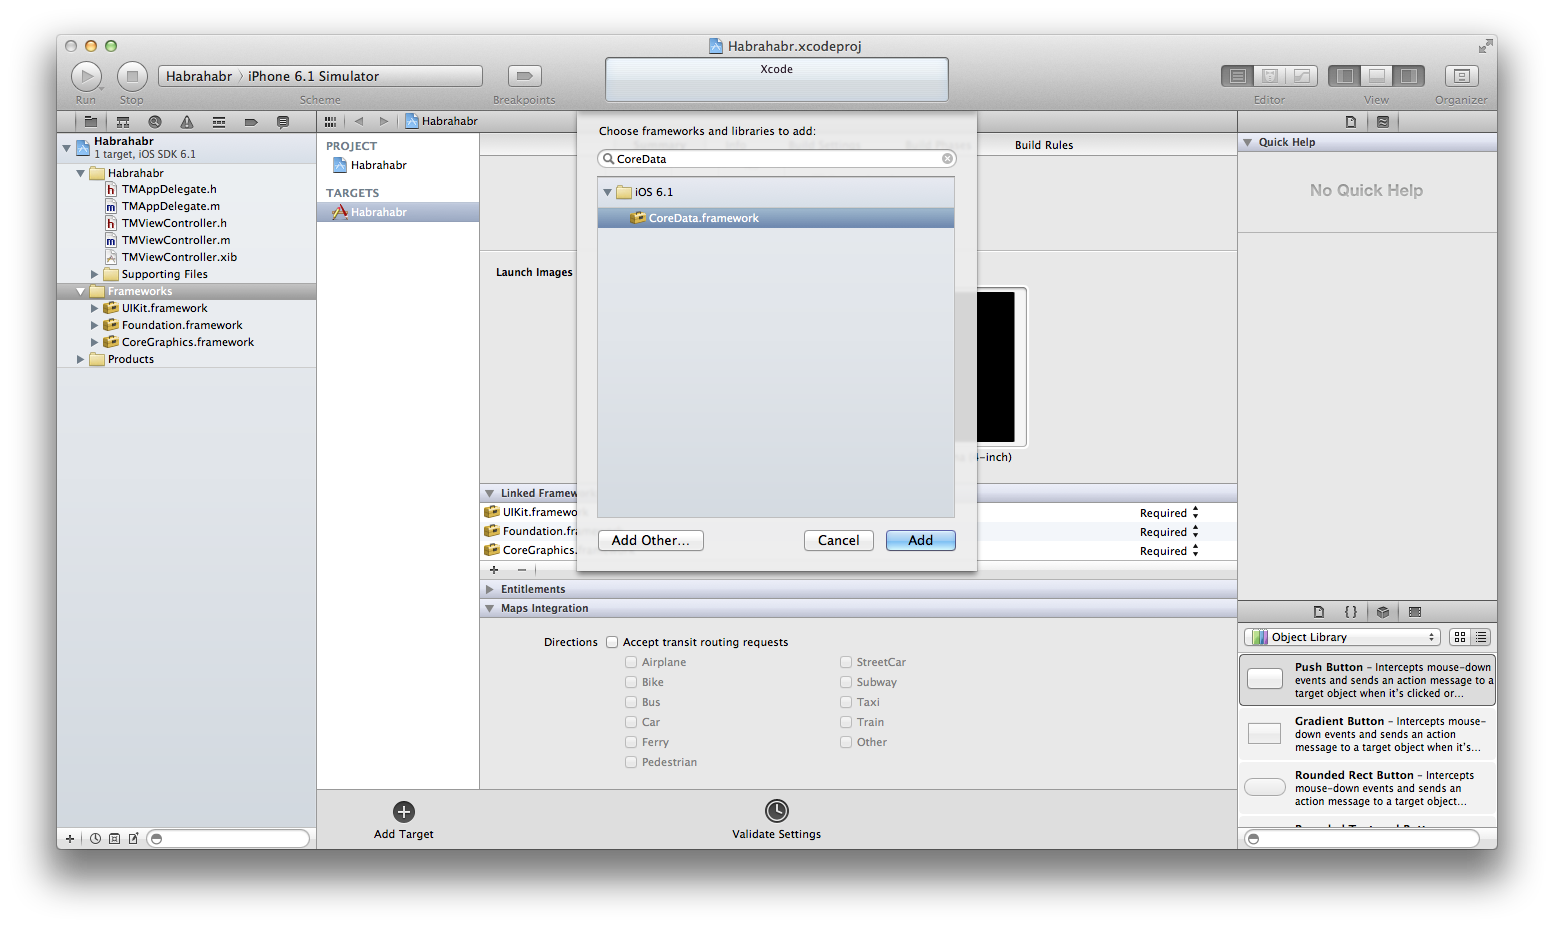Click the Add Other... button

click(650, 540)
